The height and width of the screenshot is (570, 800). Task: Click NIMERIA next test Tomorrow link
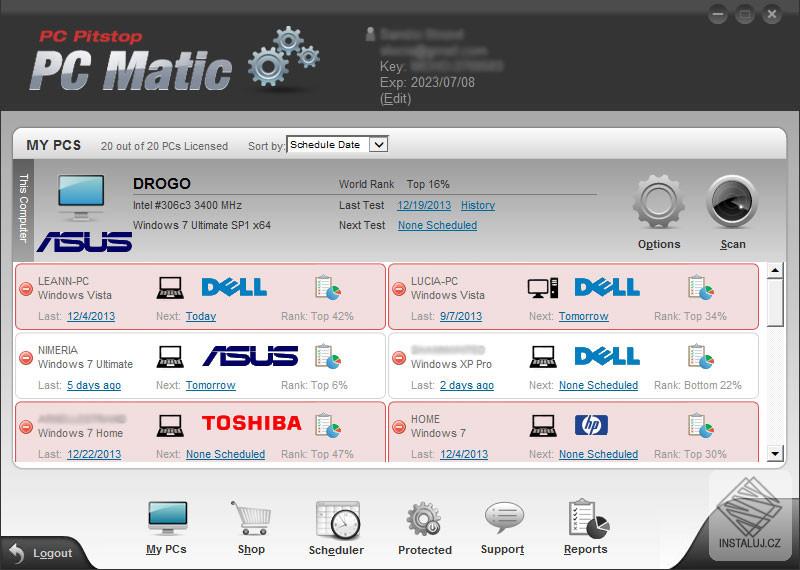(x=211, y=385)
